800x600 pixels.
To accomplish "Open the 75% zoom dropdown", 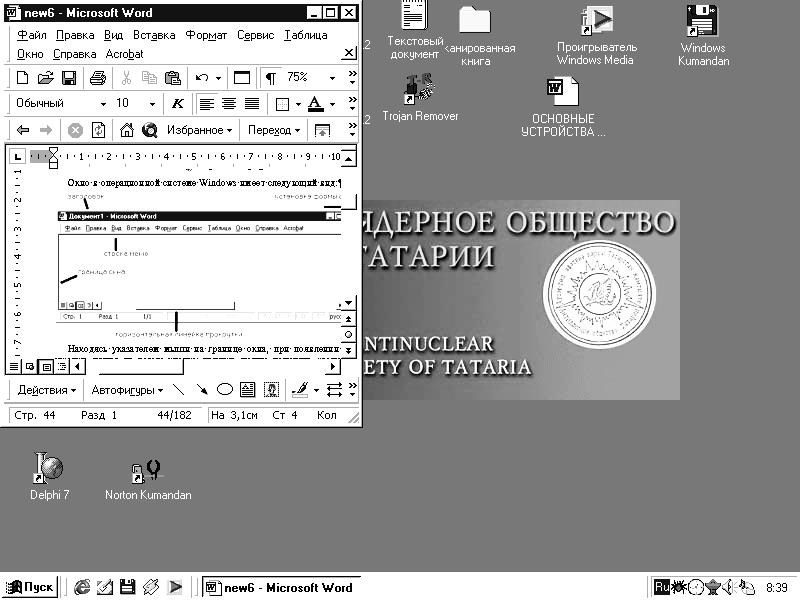I will click(332, 78).
